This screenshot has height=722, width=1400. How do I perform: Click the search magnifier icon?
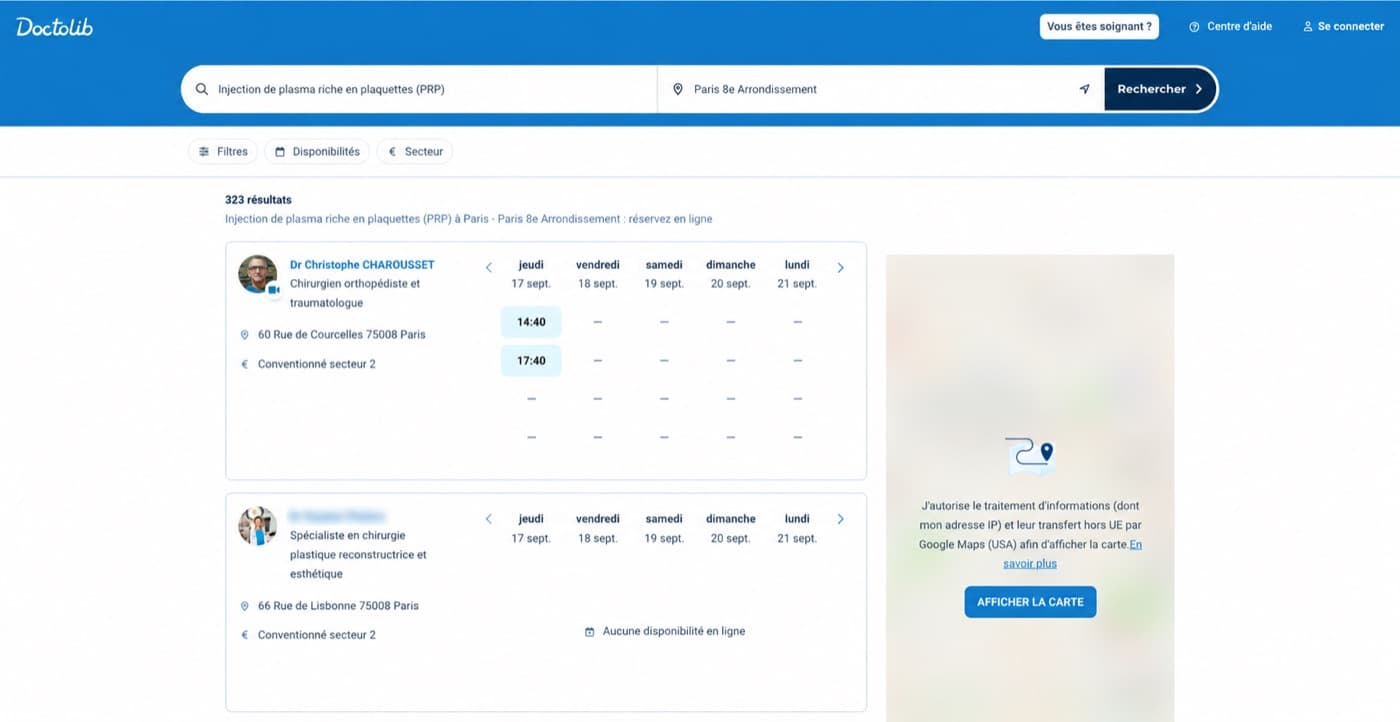pos(202,89)
